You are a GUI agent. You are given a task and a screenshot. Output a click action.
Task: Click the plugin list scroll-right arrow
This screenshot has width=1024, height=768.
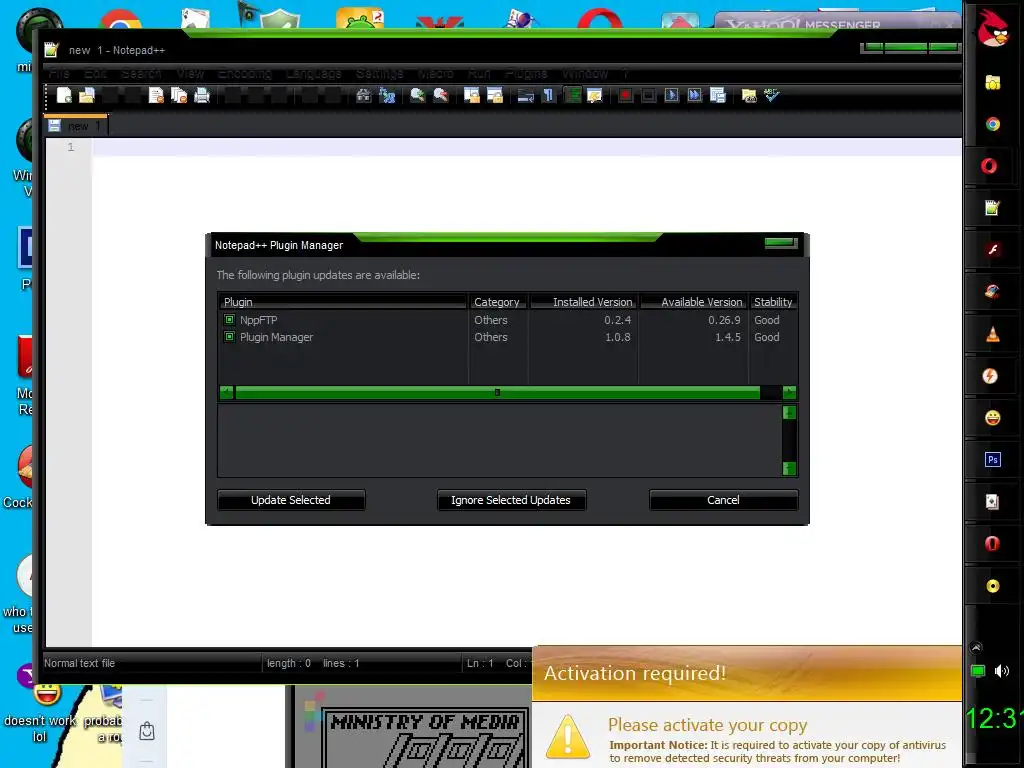coord(789,392)
